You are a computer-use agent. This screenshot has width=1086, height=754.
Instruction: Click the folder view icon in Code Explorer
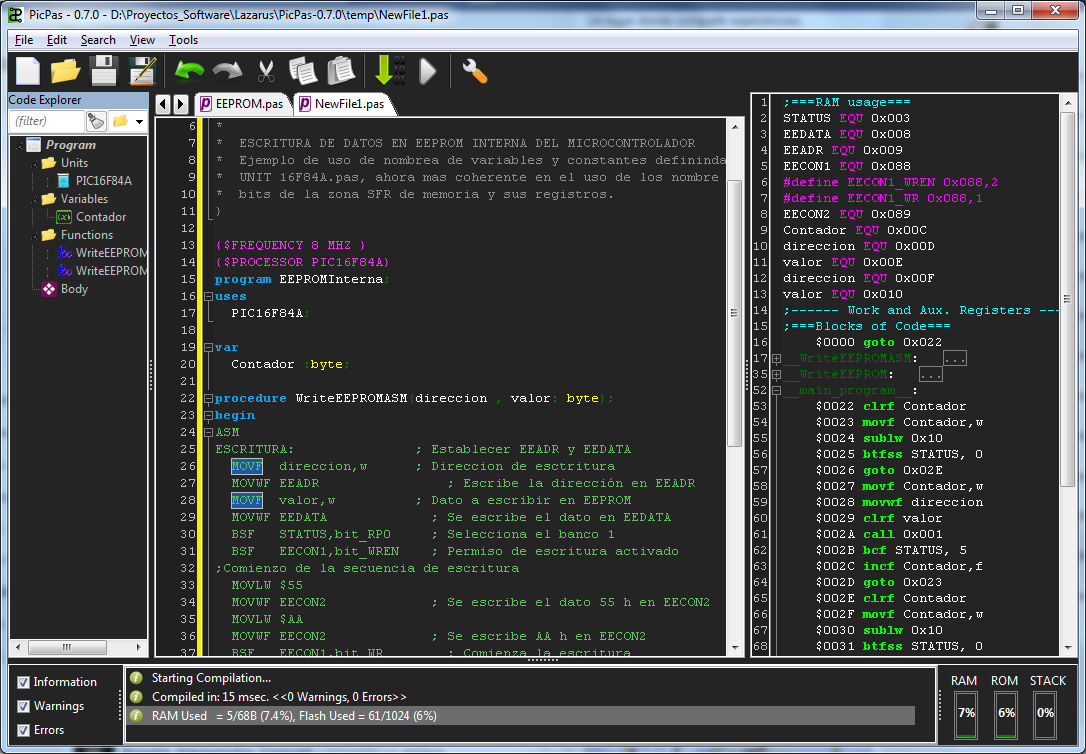(121, 121)
